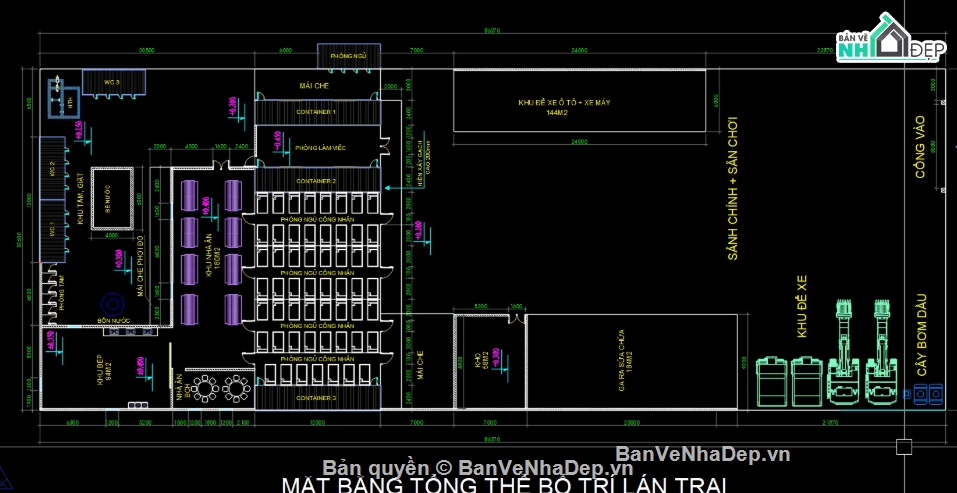Click the CỔNG VÀO gate label
This screenshot has height=493, width=957.
coord(920,147)
